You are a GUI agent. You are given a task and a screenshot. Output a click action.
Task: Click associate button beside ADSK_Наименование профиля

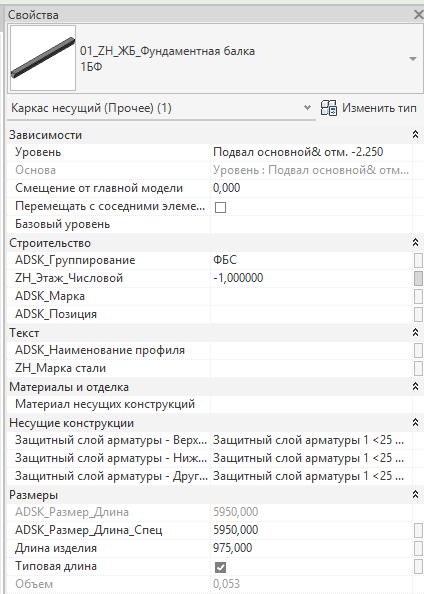[418, 350]
